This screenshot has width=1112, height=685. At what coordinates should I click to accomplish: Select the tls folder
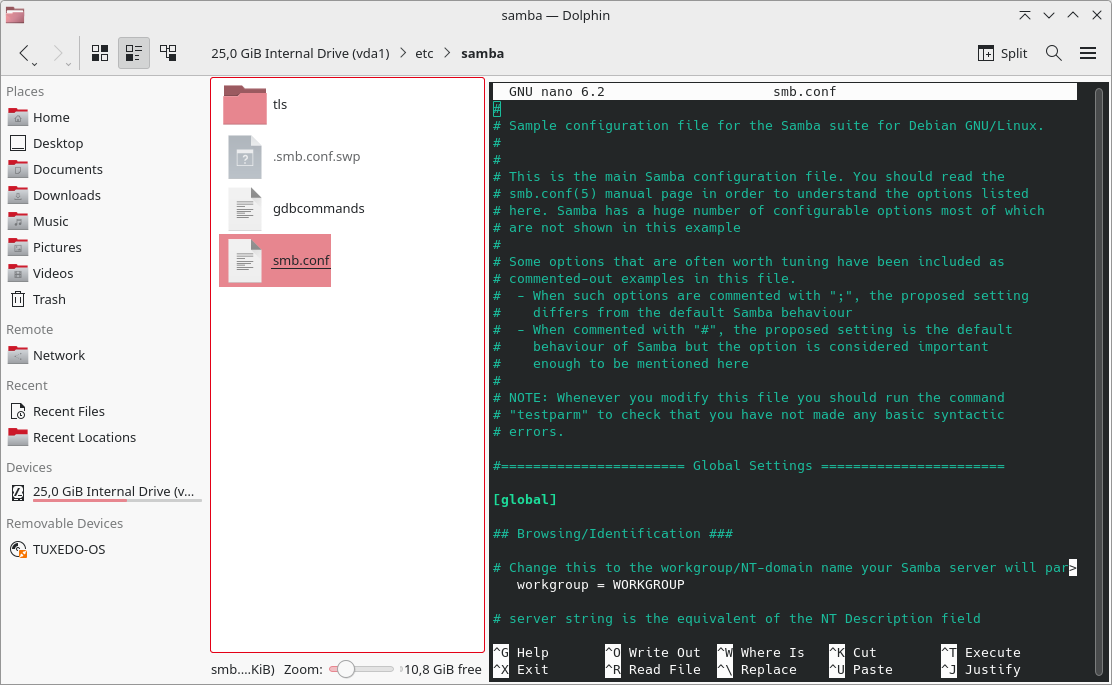255,104
